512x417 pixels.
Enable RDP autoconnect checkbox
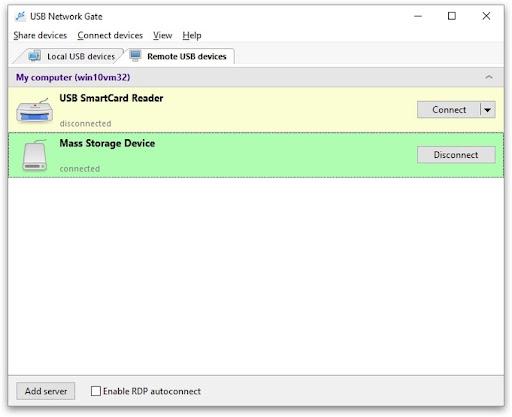click(96, 391)
